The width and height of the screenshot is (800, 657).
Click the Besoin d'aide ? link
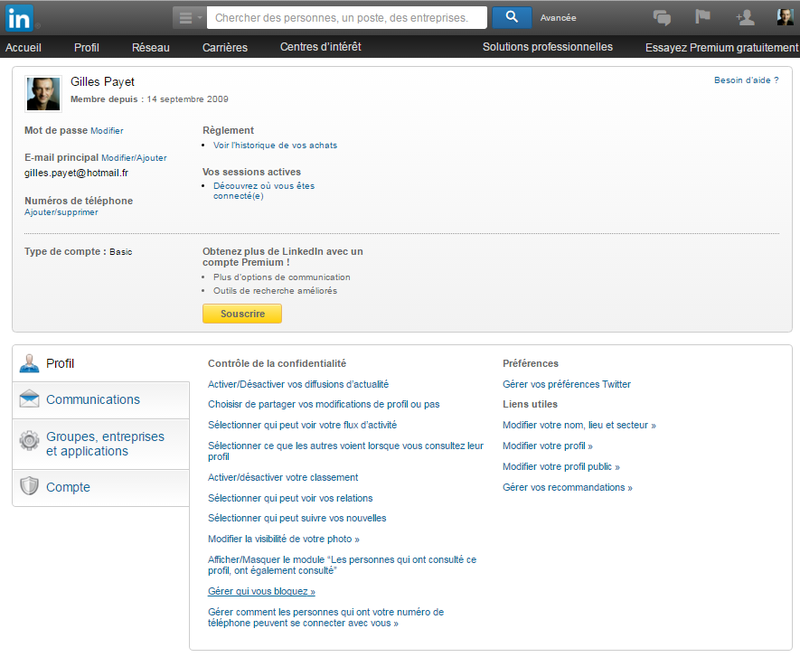[x=746, y=80]
